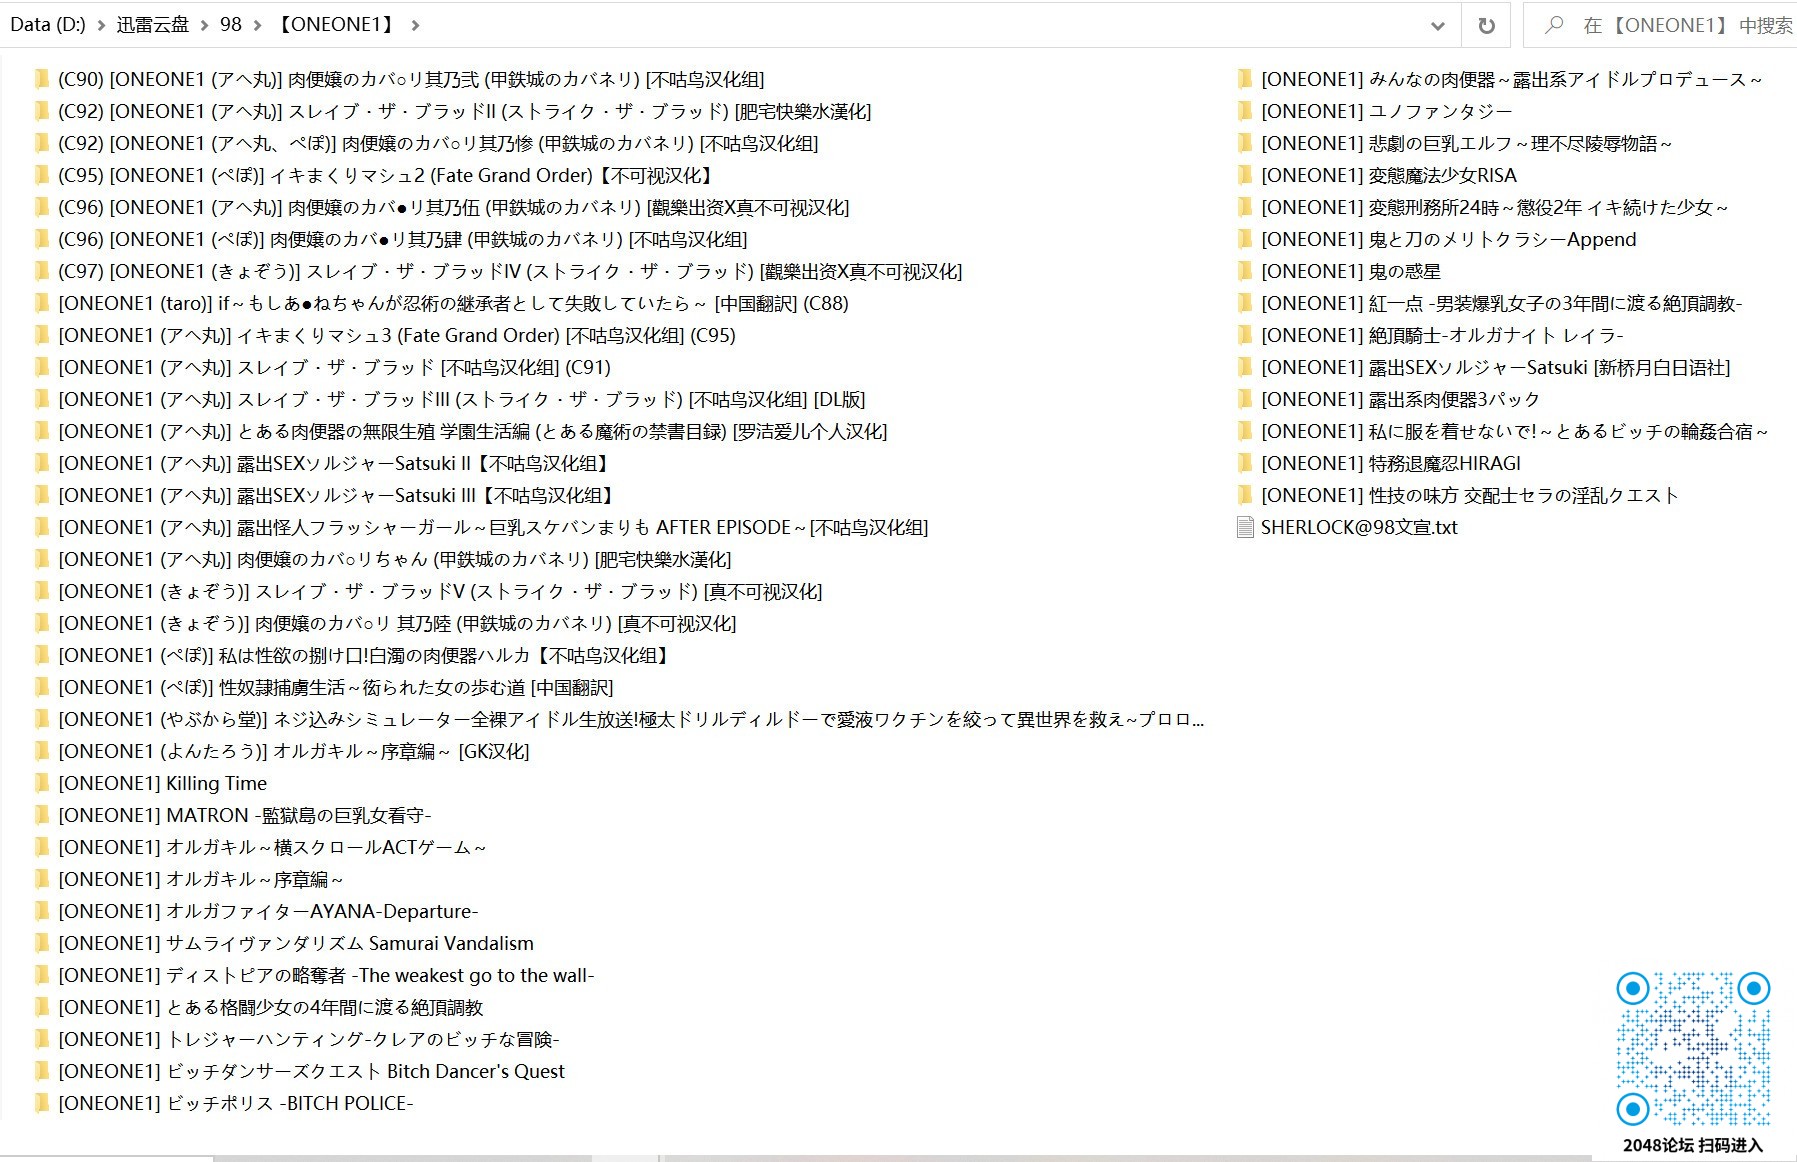Select folder name オルガキル～序章編～ without translation tag
This screenshot has width=1797, height=1162.
pyautogui.click(x=201, y=879)
